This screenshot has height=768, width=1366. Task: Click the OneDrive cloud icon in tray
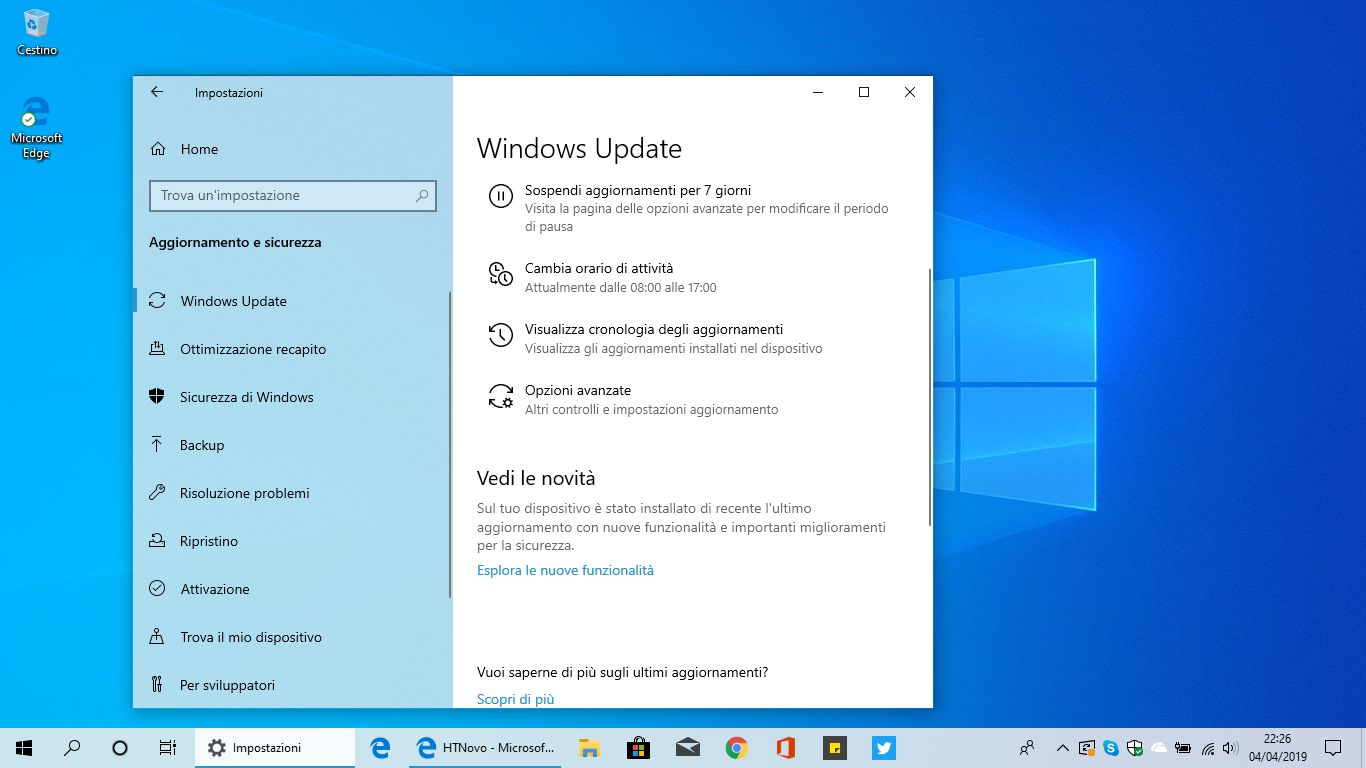[x=1158, y=747]
